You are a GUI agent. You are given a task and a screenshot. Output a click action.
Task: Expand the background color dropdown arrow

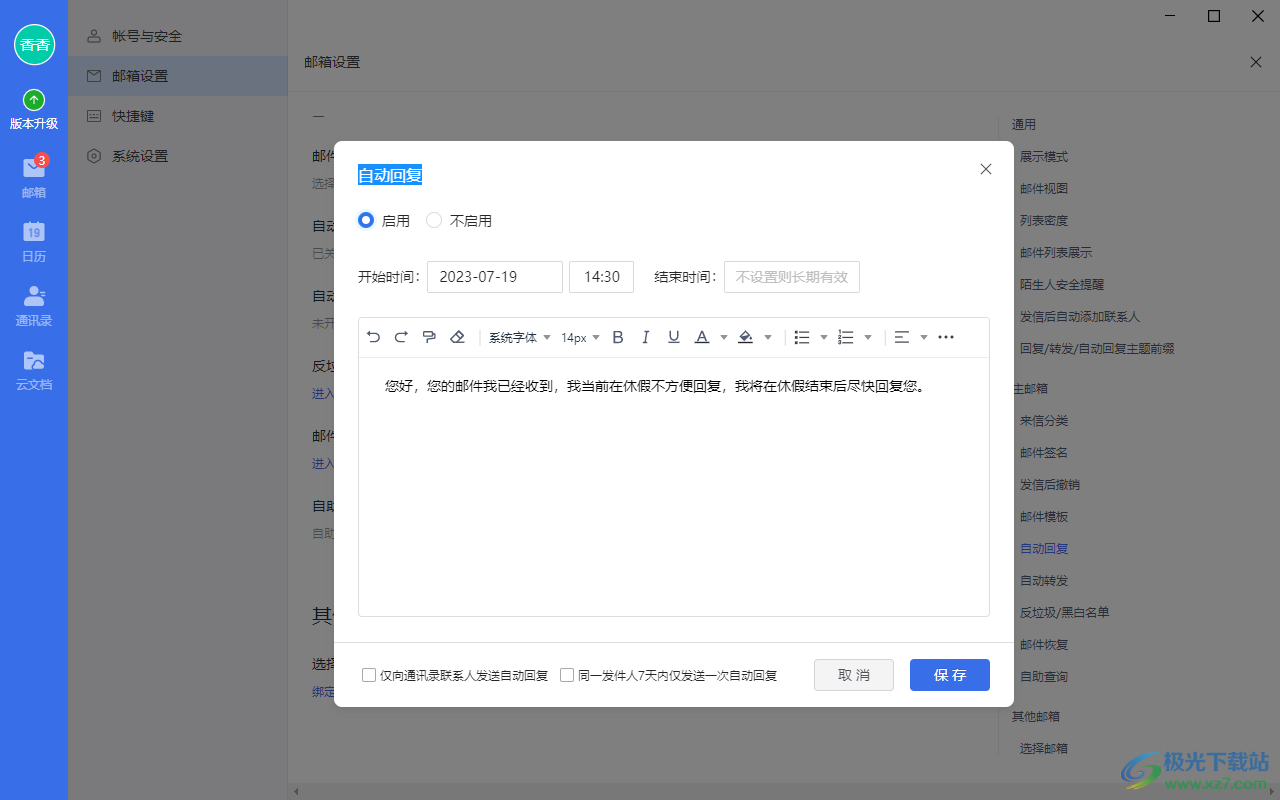pyautogui.click(x=768, y=337)
